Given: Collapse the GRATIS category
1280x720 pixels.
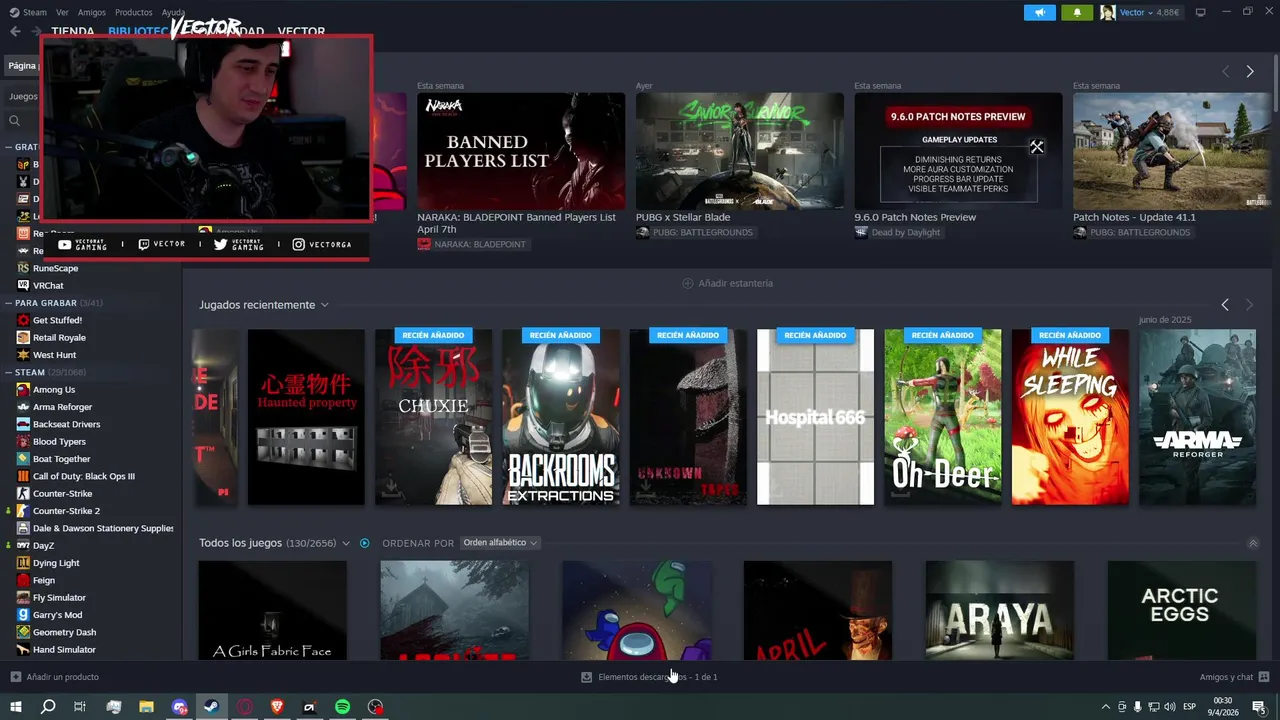Looking at the screenshot, I should tap(7, 147).
